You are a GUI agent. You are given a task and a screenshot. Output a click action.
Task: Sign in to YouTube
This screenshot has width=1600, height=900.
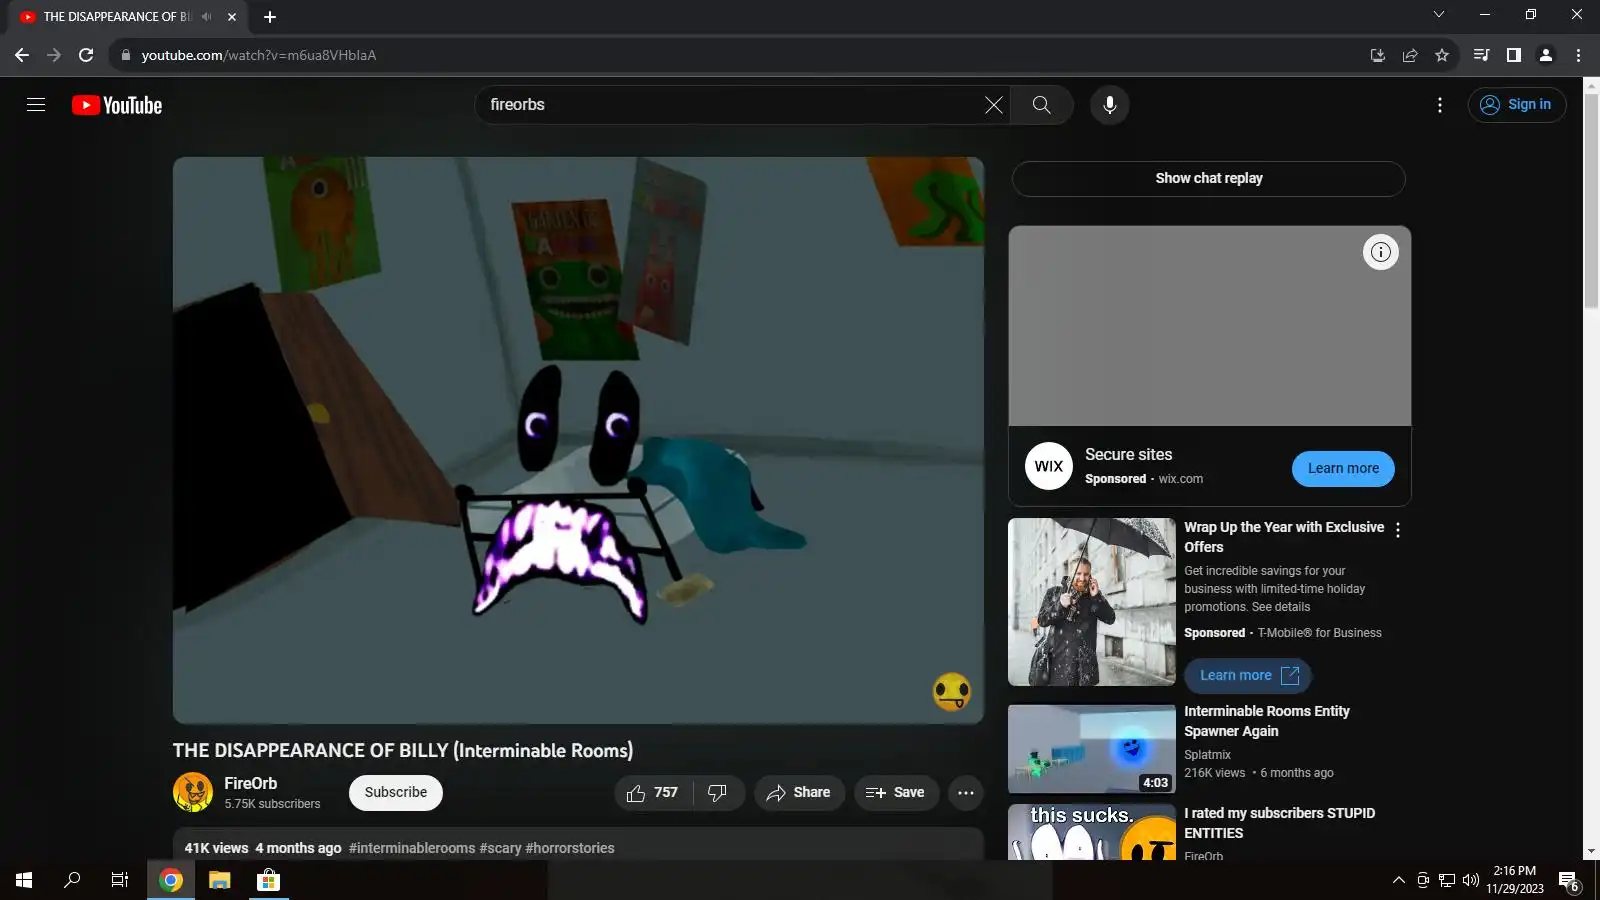point(1516,105)
